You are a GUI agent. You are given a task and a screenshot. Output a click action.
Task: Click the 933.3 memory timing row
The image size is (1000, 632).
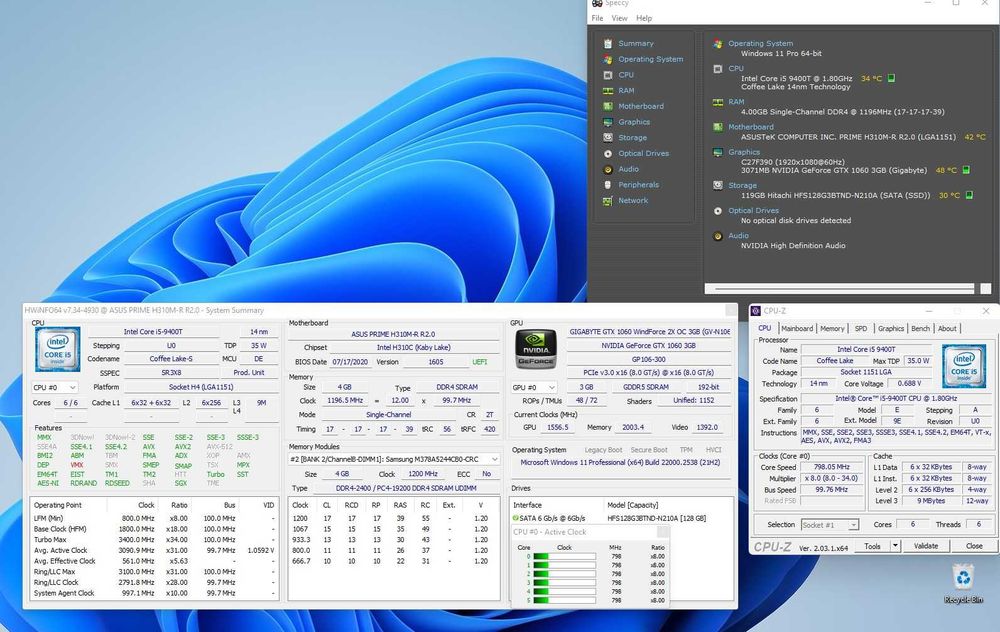(x=393, y=540)
